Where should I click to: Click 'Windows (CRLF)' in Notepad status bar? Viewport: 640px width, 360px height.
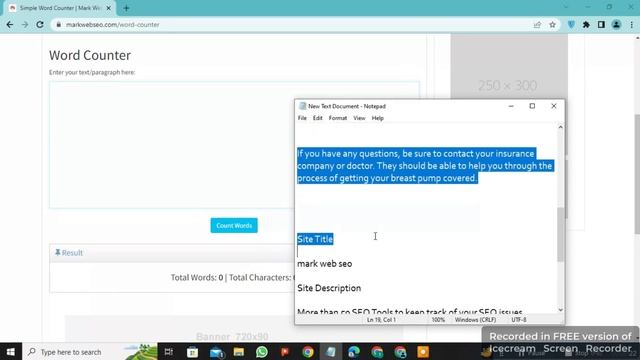click(x=475, y=320)
